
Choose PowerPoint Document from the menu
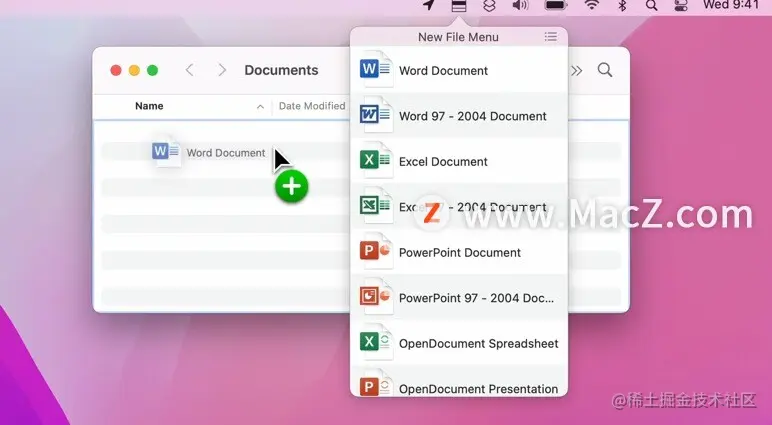[x=458, y=252]
